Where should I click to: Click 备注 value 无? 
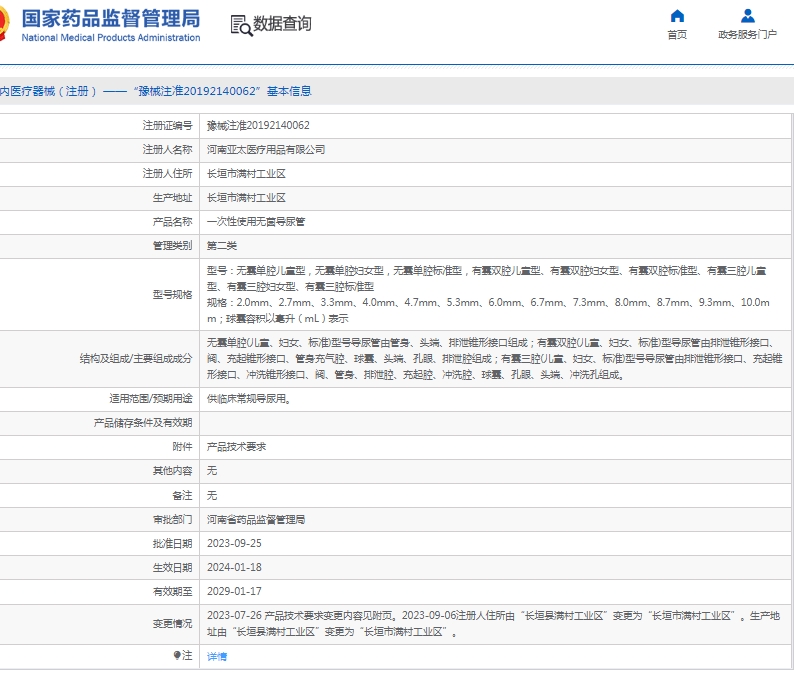(x=212, y=495)
